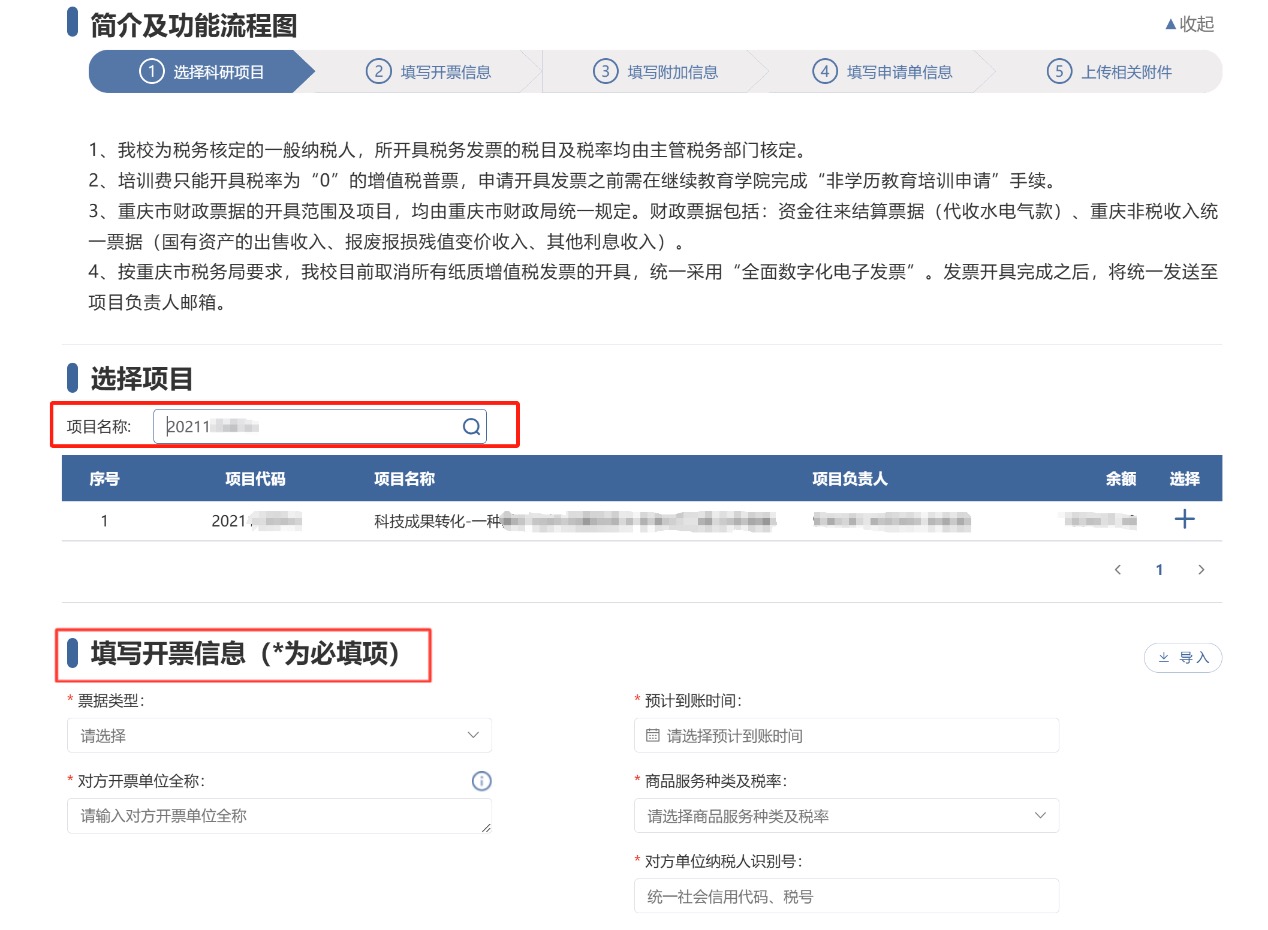This screenshot has height=930, width=1268.
Task: Open the 票据类型 dropdown
Action: click(279, 735)
